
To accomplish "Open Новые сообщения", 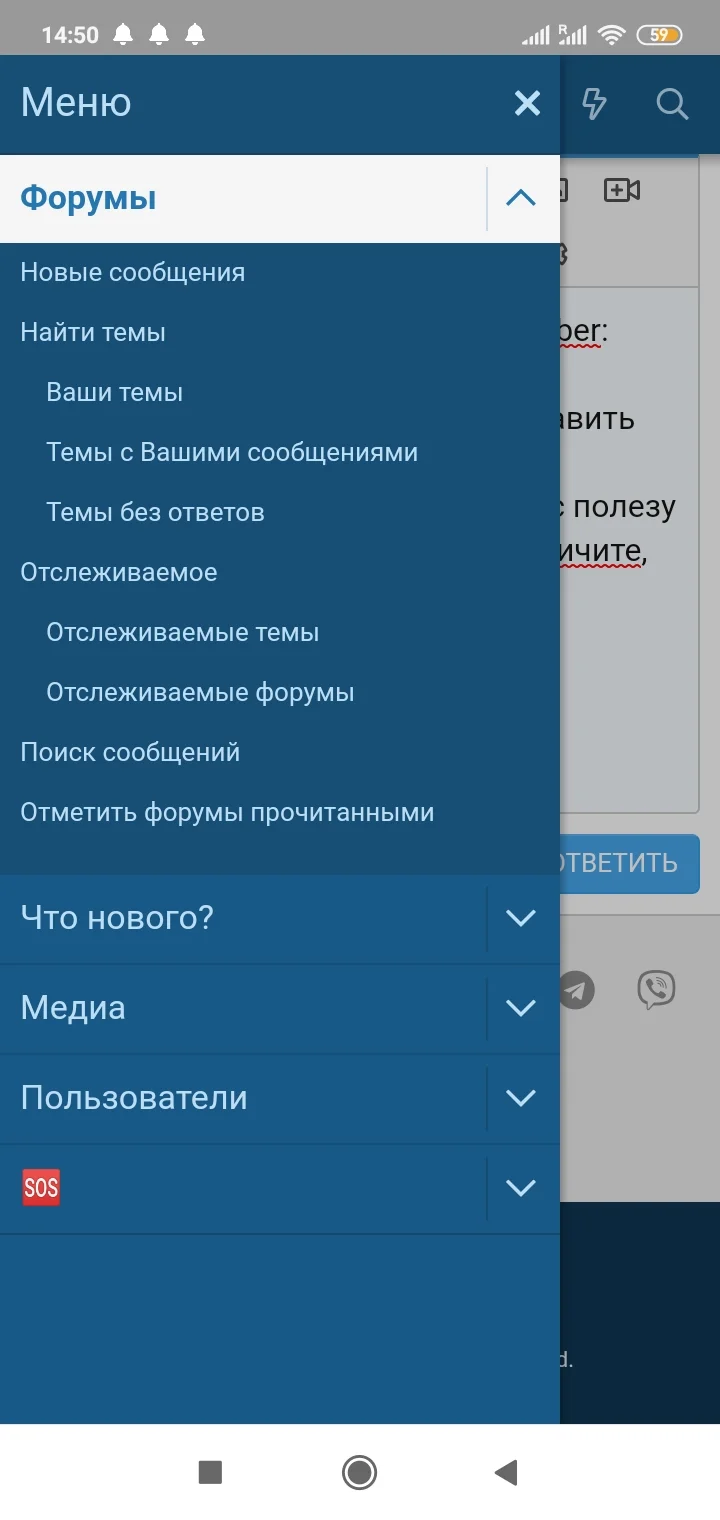I will click(x=131, y=271).
